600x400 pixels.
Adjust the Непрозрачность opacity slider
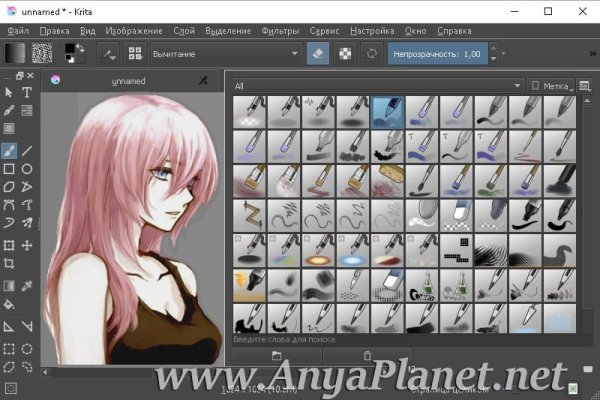point(437,54)
